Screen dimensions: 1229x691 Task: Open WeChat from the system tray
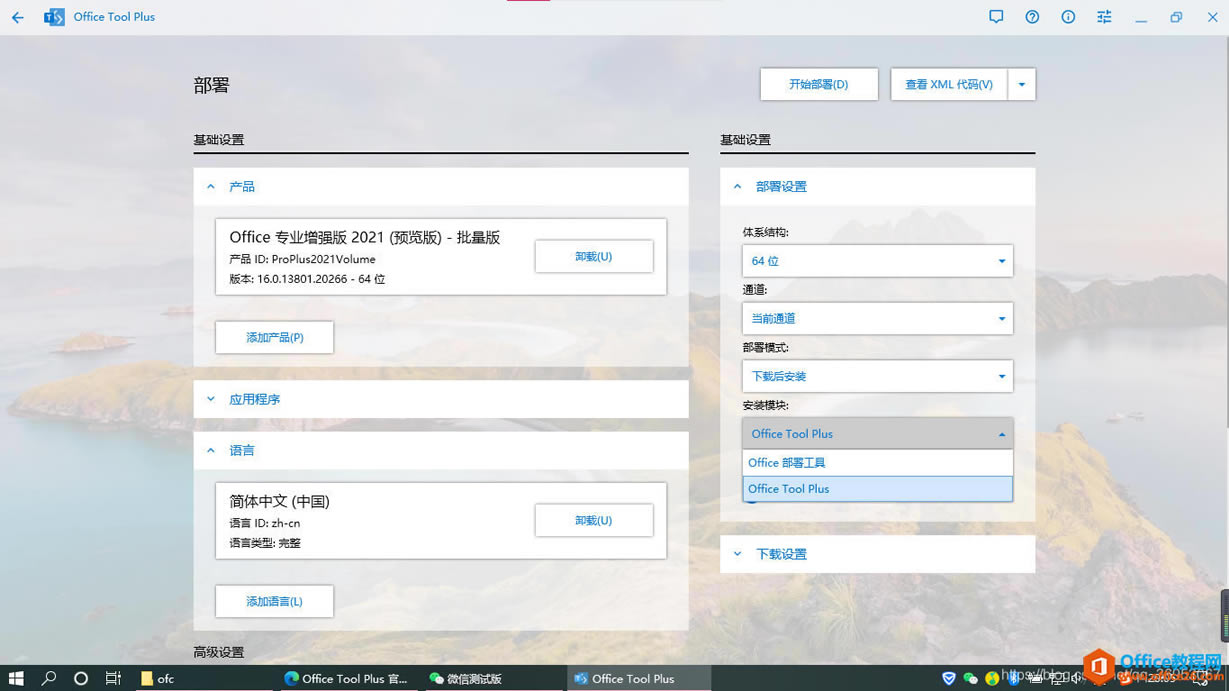click(970, 678)
